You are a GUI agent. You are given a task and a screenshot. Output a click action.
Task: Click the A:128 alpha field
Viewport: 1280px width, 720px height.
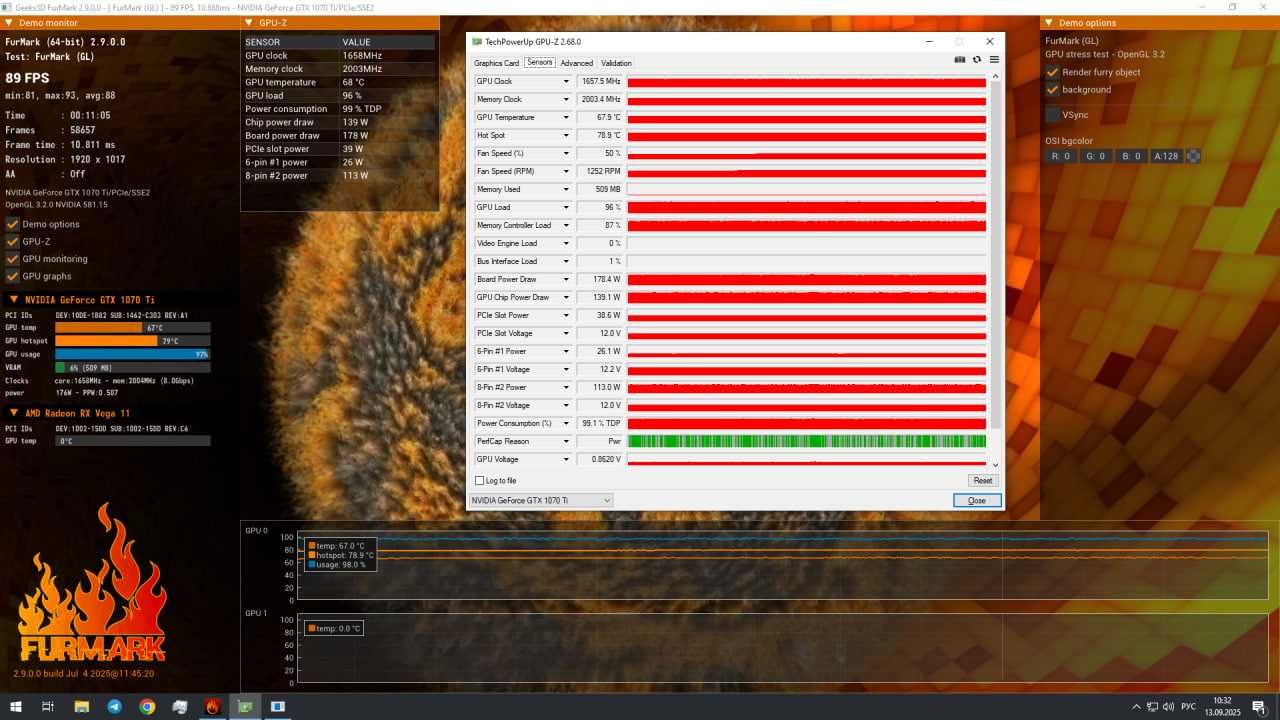pos(1166,156)
